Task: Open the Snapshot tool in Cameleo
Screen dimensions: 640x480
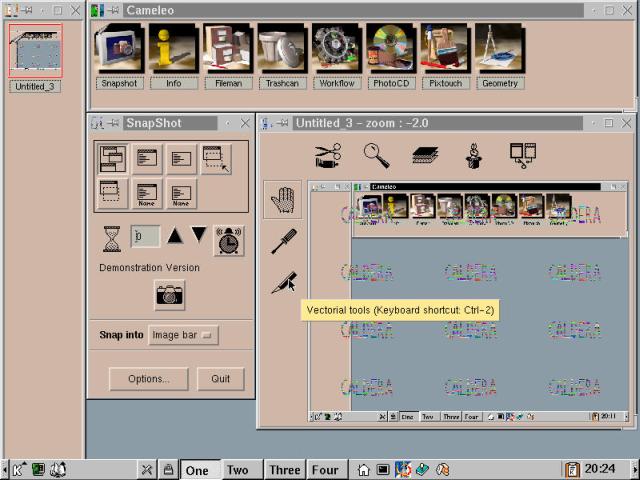Action: coord(119,50)
